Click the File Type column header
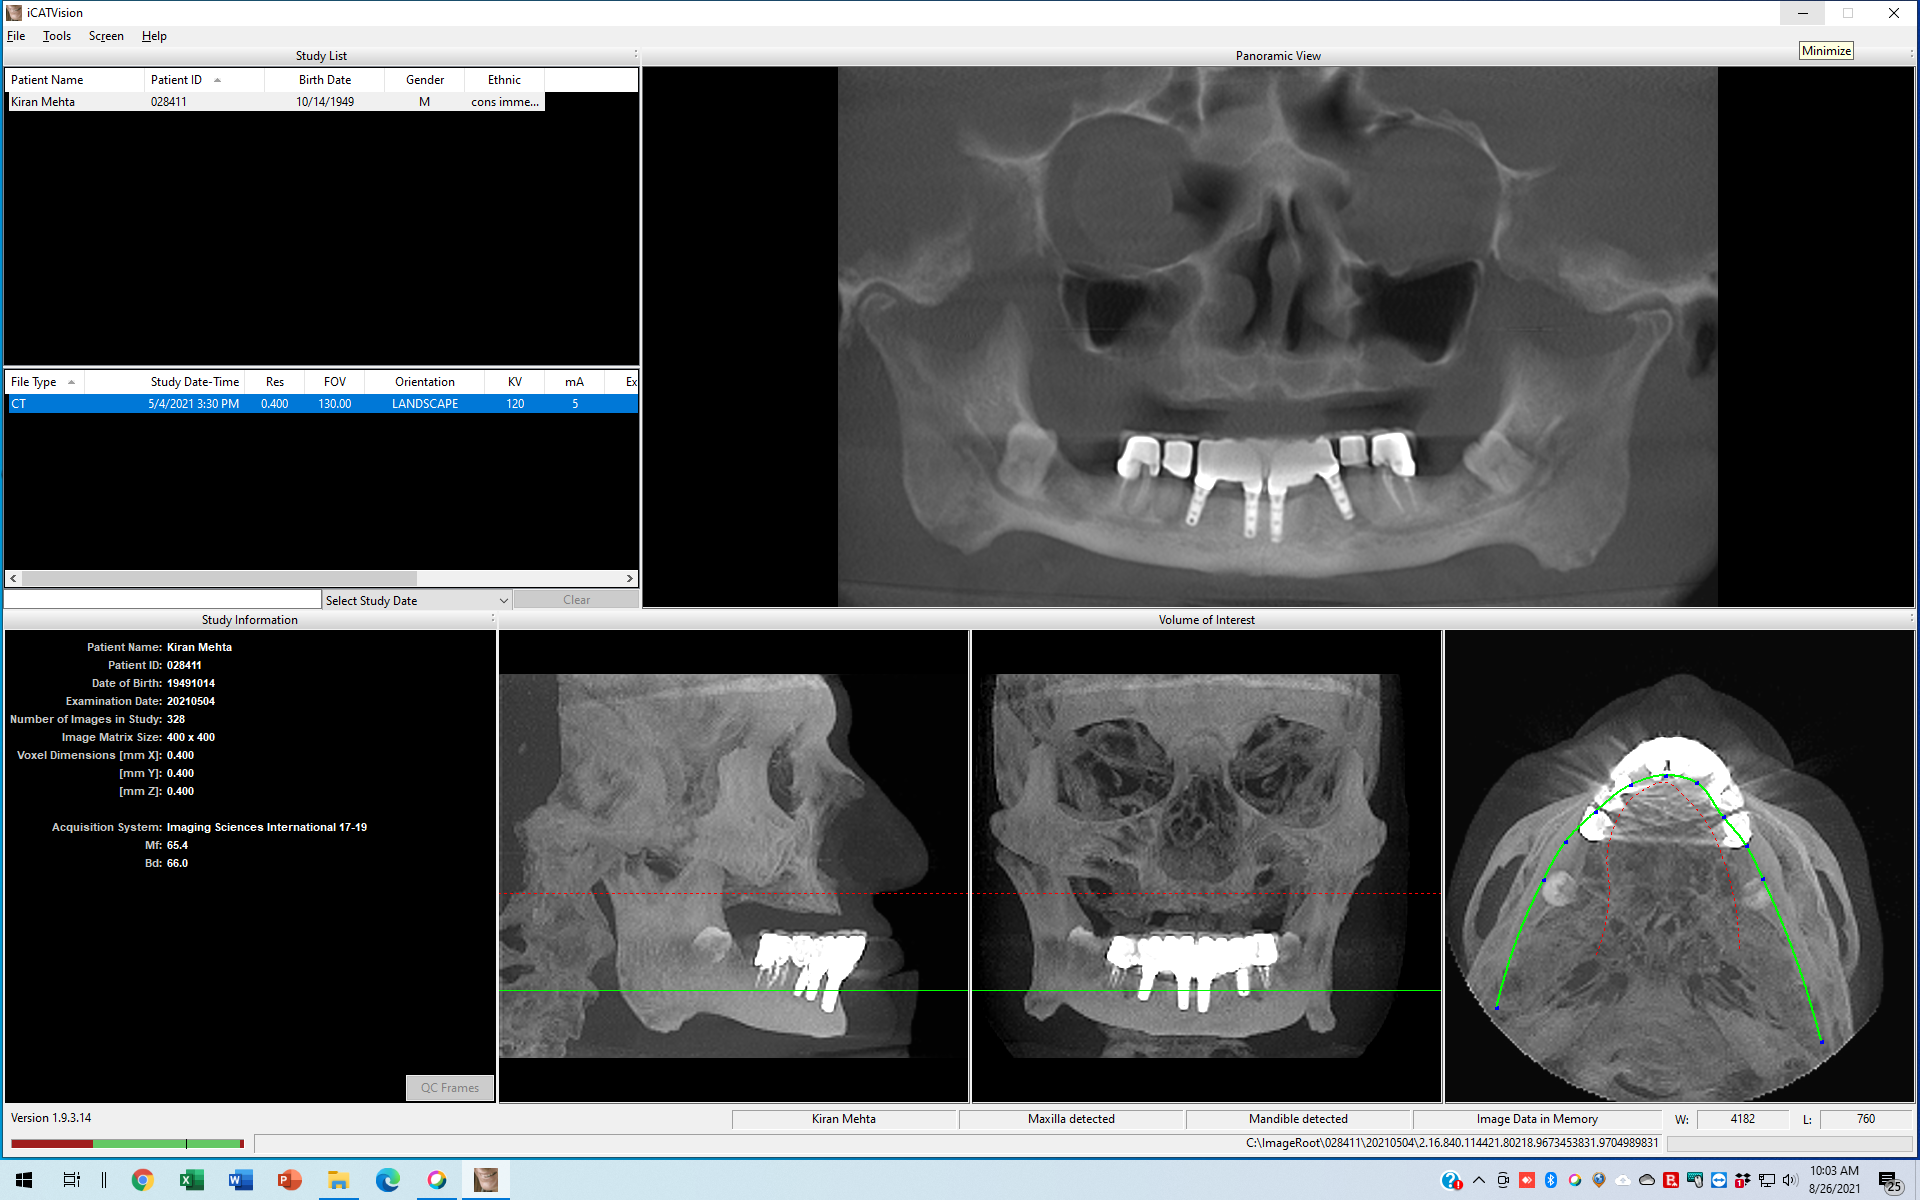 (x=44, y=382)
